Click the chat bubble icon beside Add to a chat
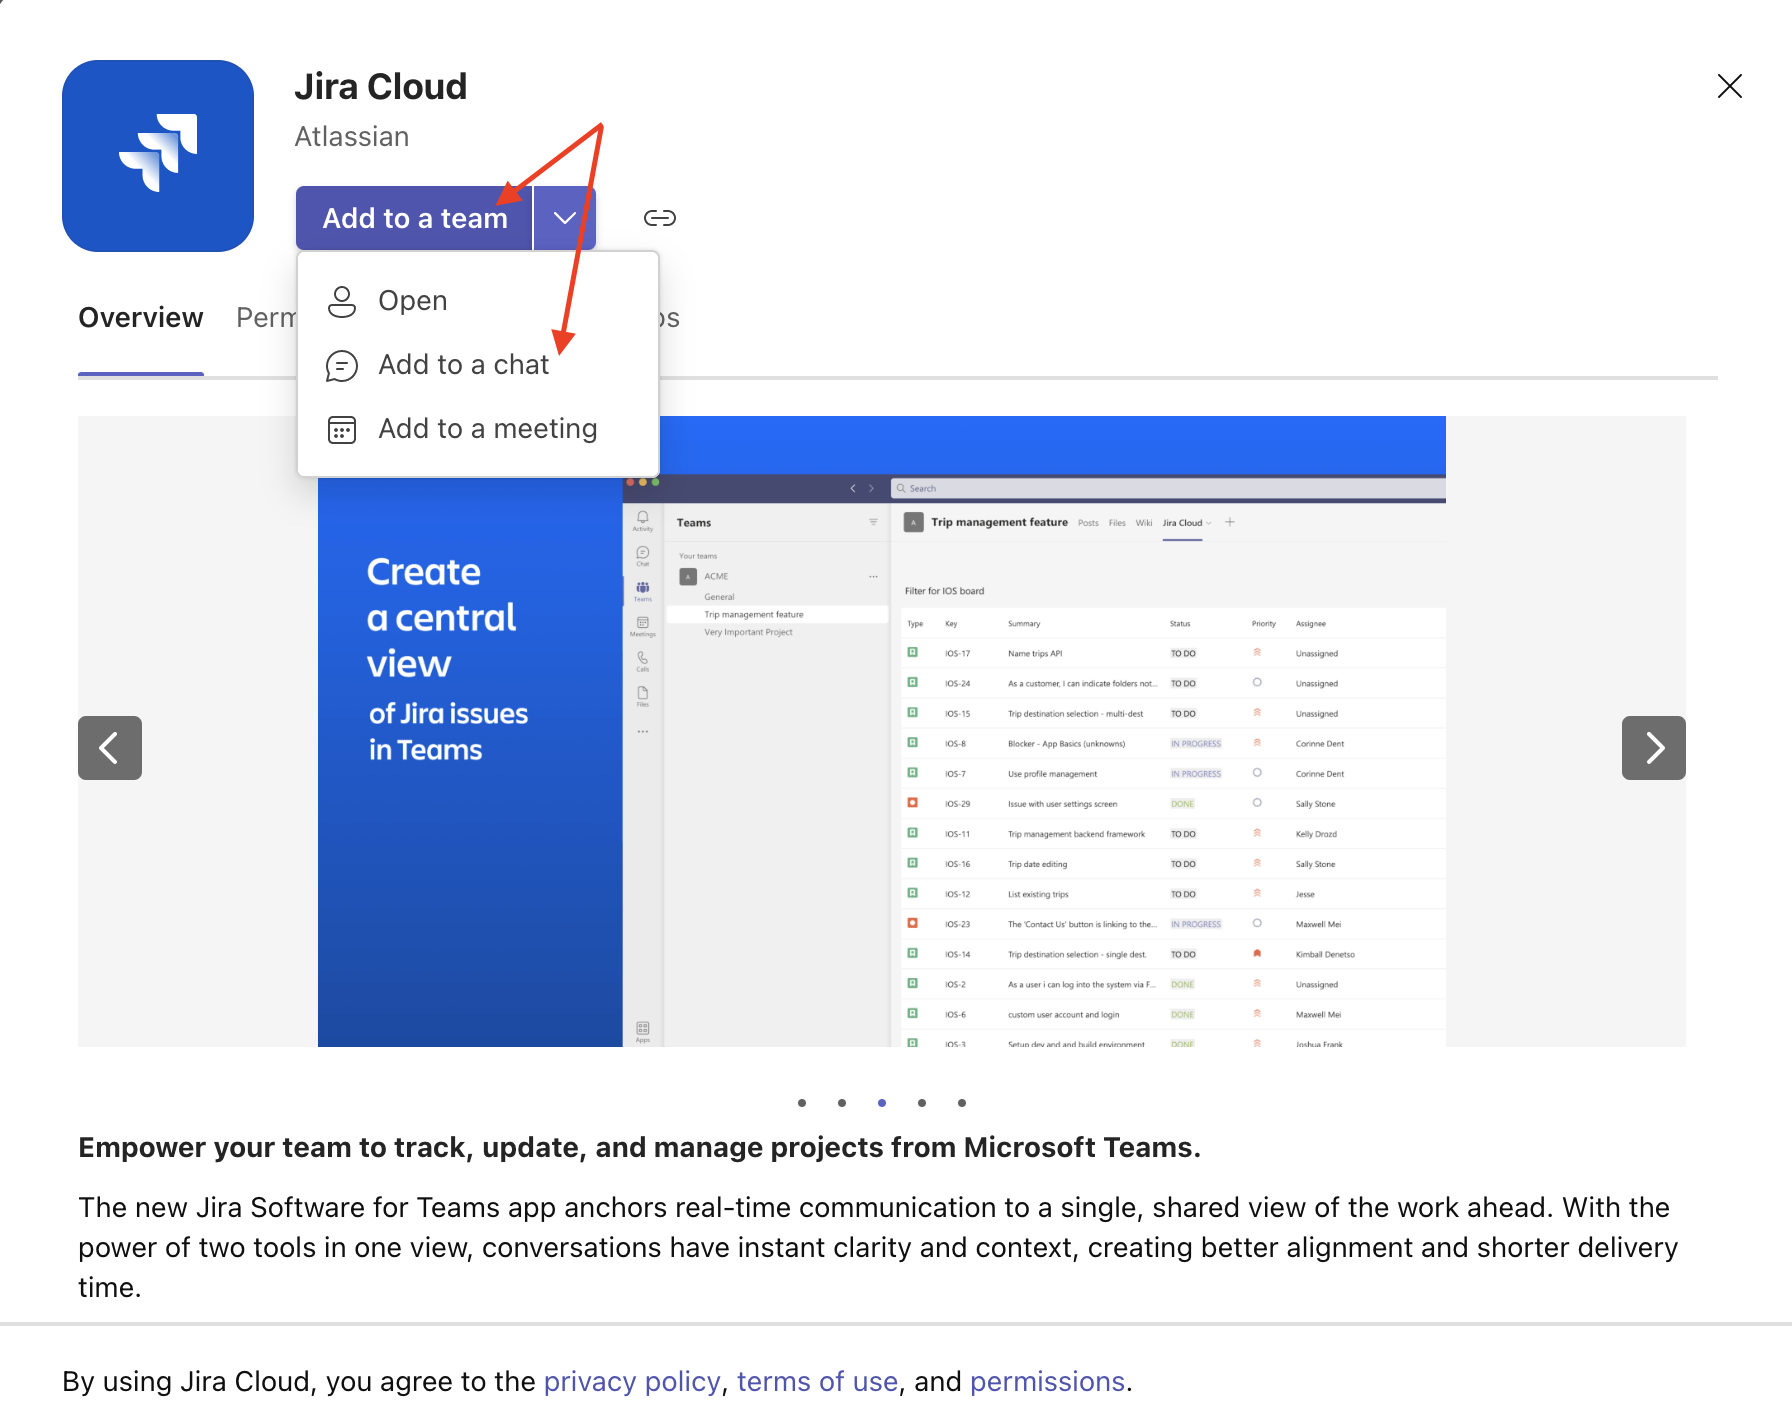The image size is (1792, 1428). (341, 365)
